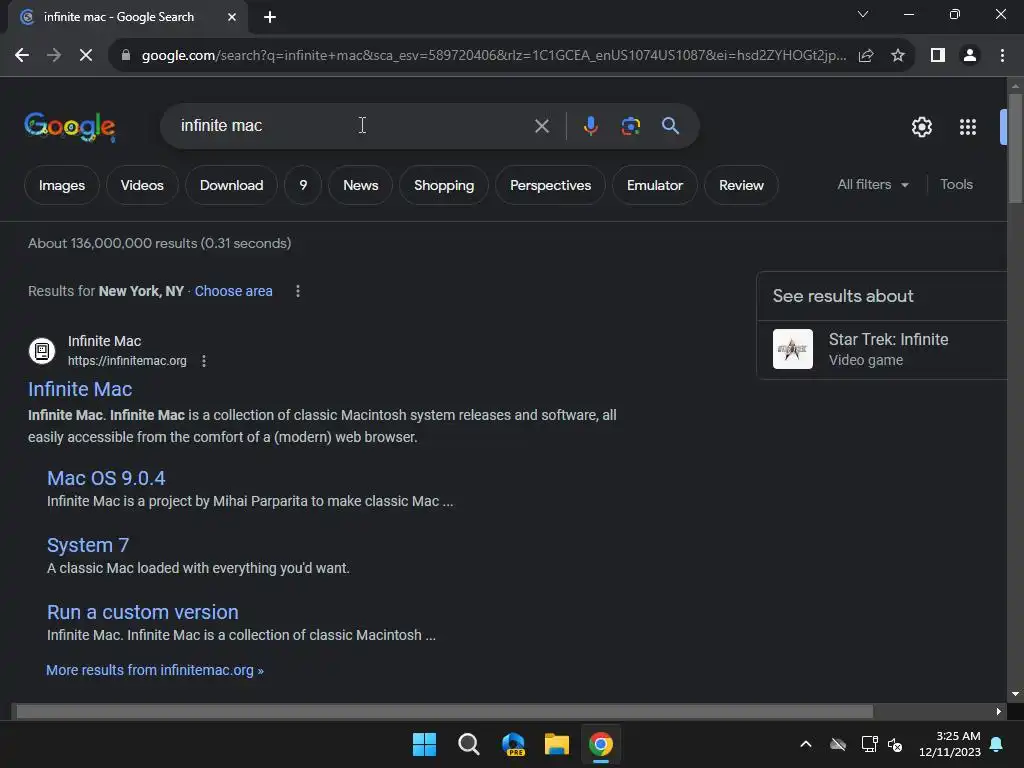This screenshot has width=1024, height=768.
Task: Click the Infinite Mac site favicon
Action: click(42, 351)
